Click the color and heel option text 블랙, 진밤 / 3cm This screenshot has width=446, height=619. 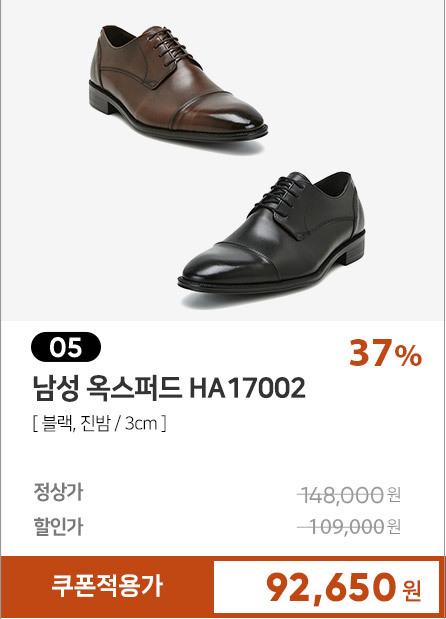(99, 424)
